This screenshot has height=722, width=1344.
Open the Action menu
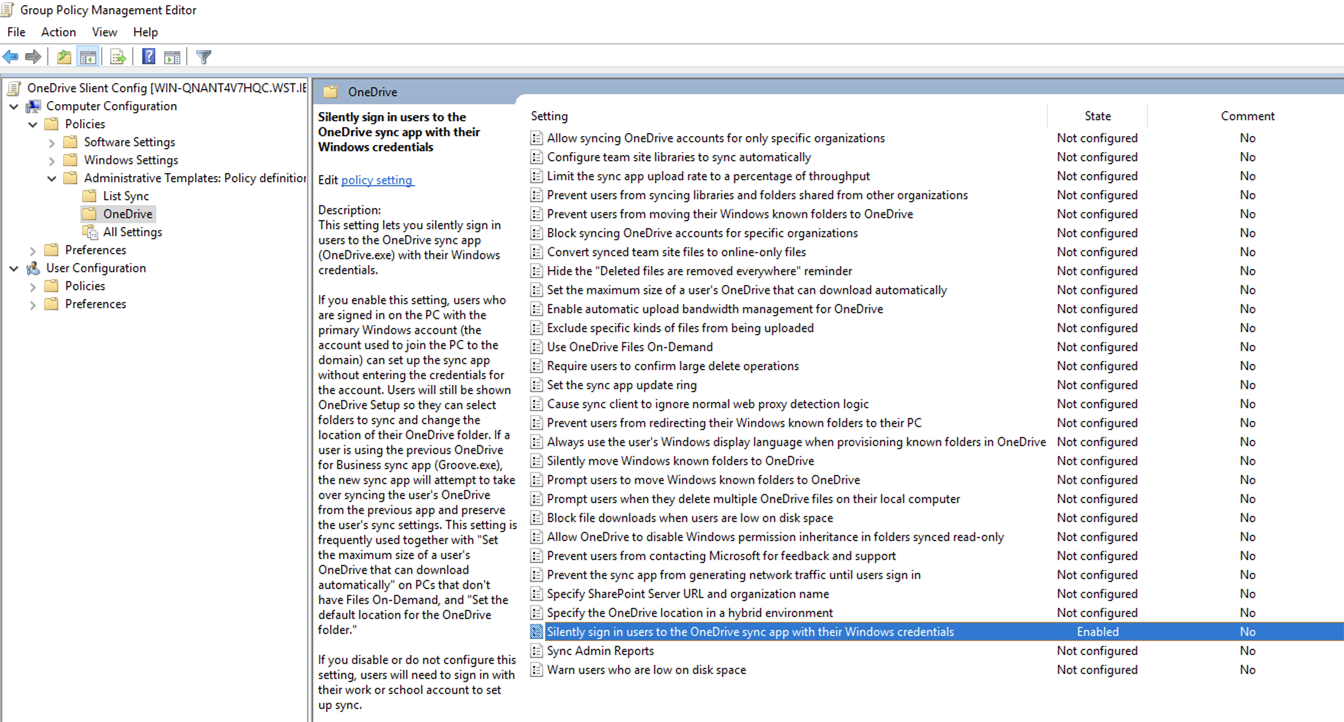coord(58,32)
